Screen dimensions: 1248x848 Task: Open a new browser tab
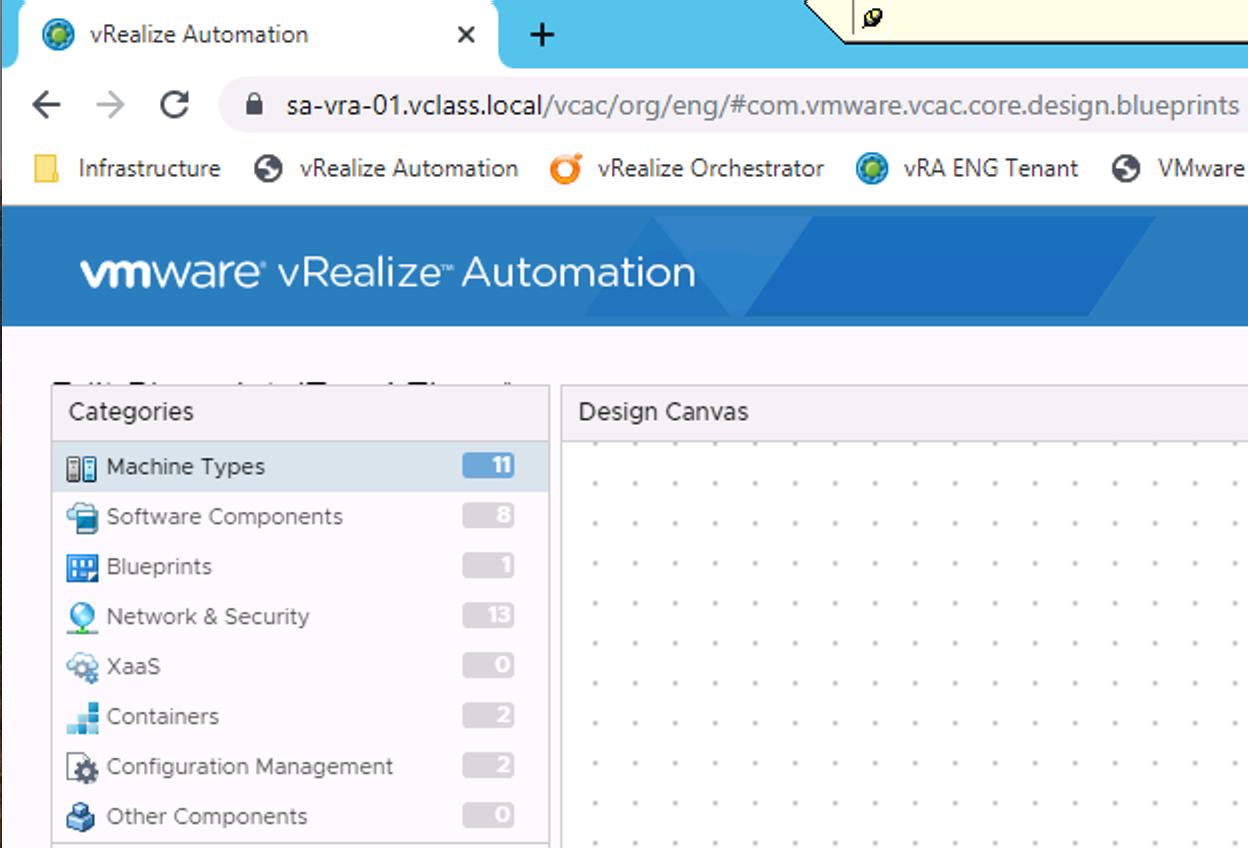(x=541, y=33)
